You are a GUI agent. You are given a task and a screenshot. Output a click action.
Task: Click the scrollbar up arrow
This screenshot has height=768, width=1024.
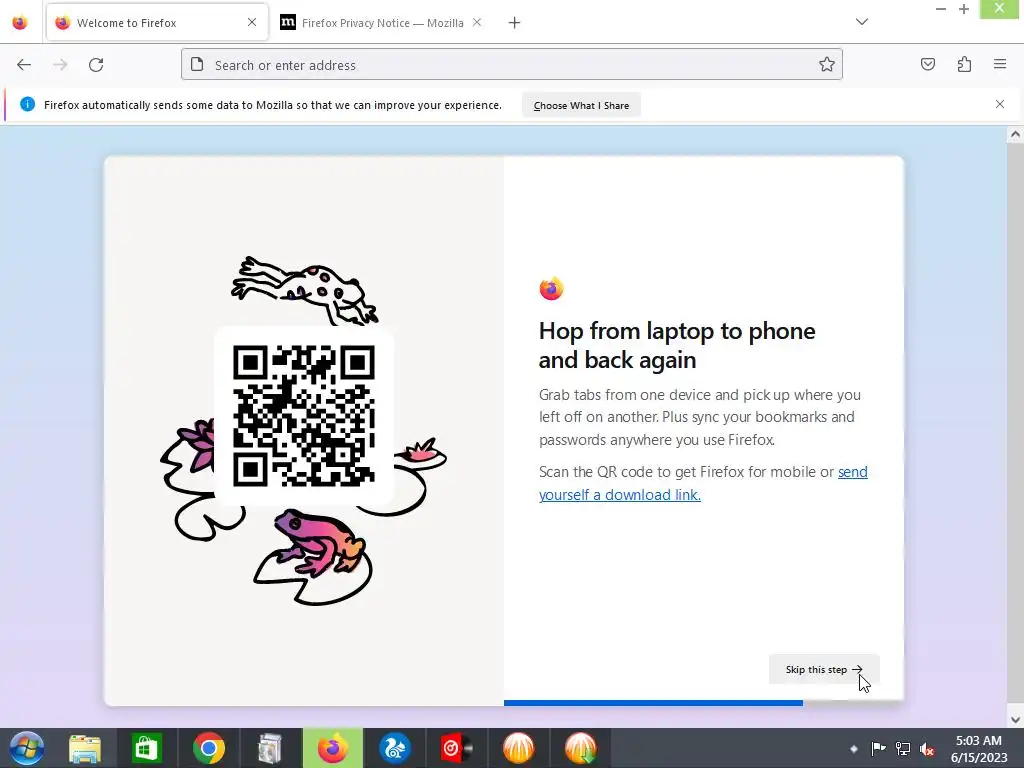pos(1015,135)
